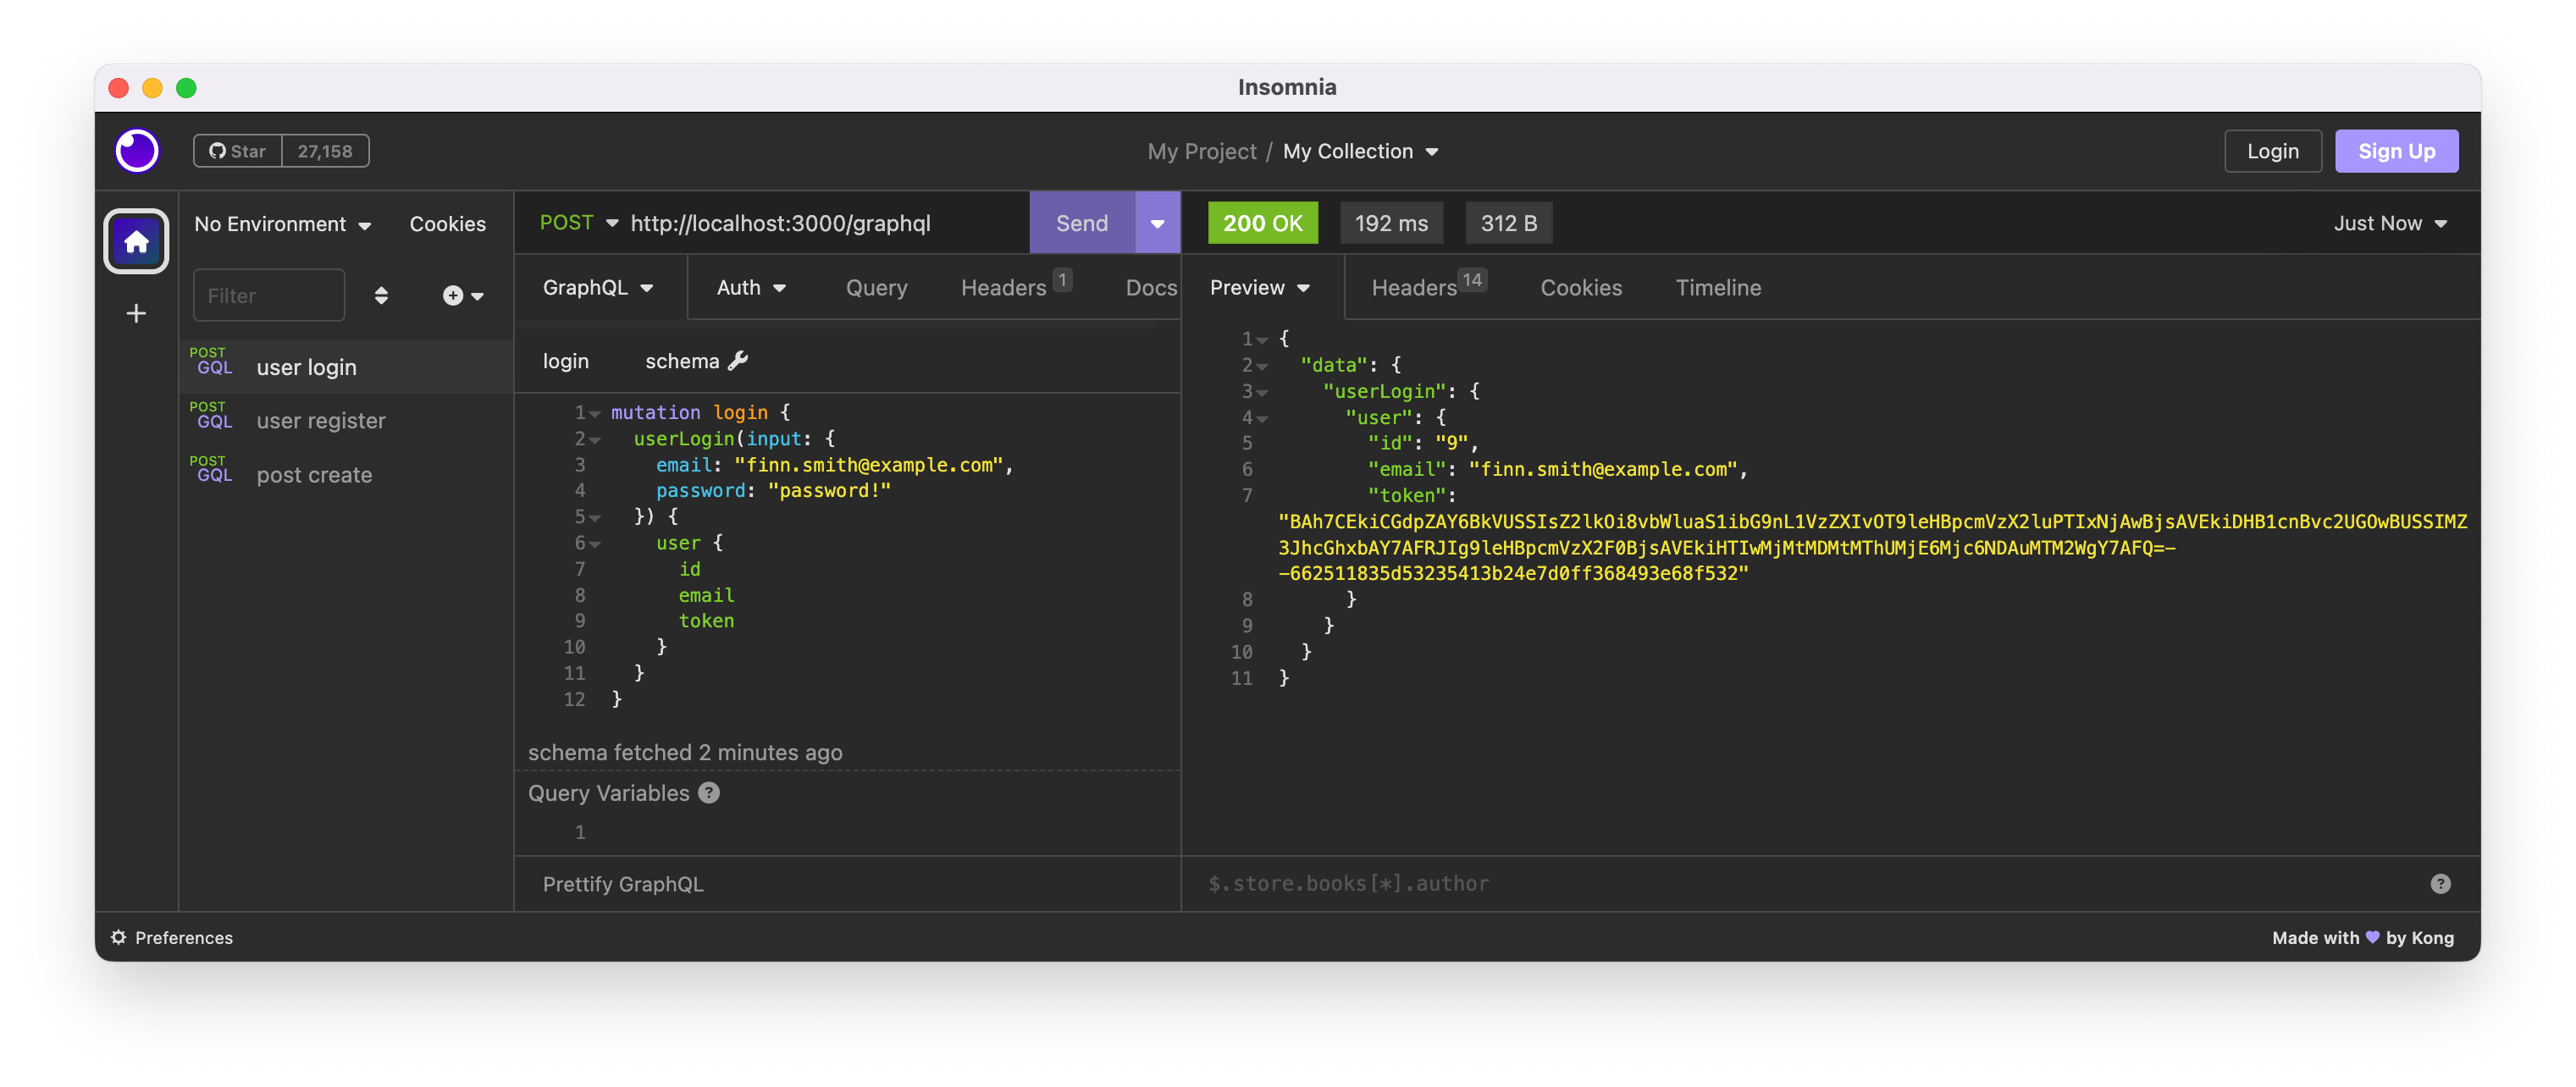Collapse the mutation login line fold arrow

(x=595, y=413)
